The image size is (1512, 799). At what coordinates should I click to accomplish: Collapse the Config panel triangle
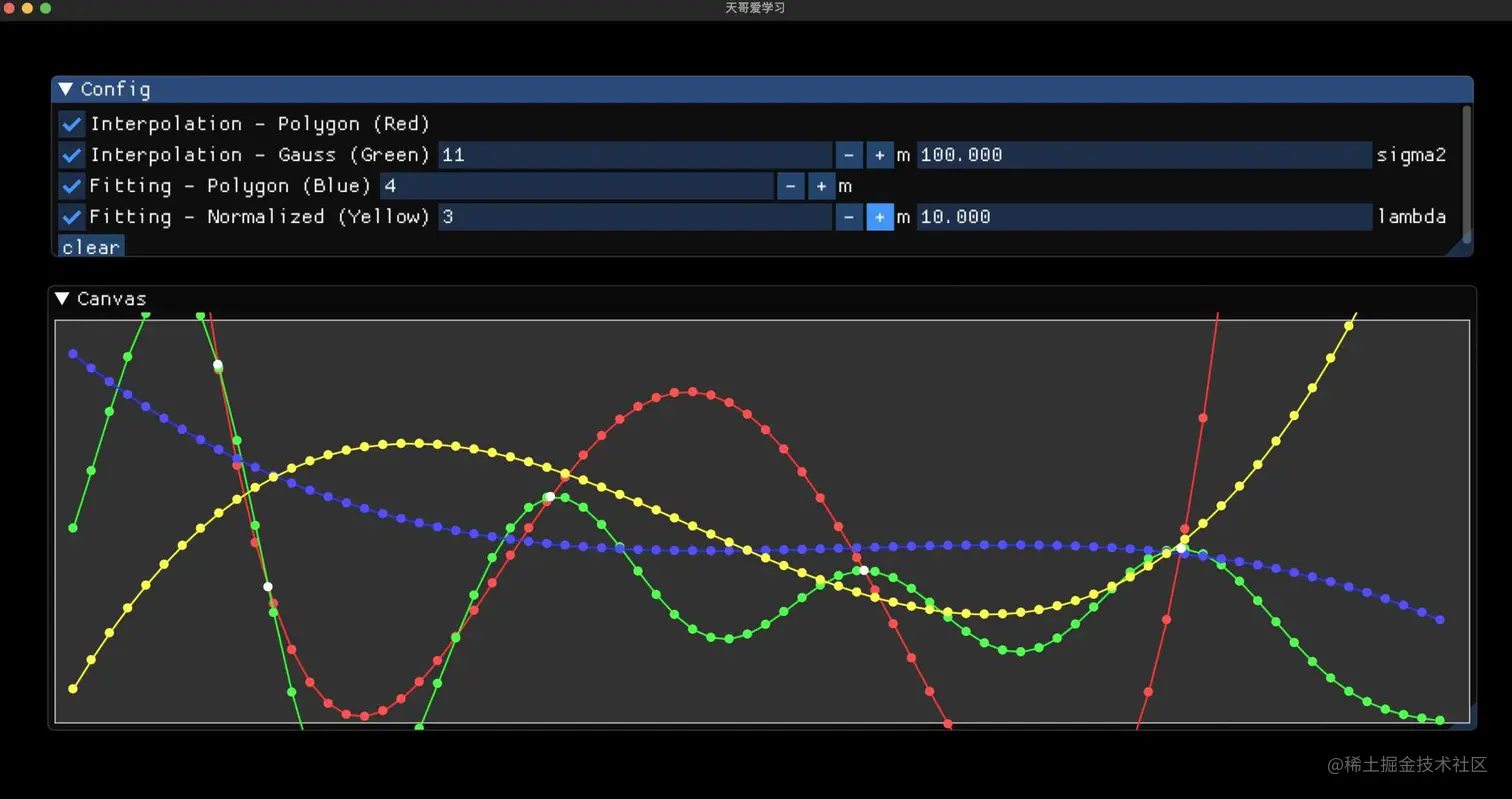66,89
